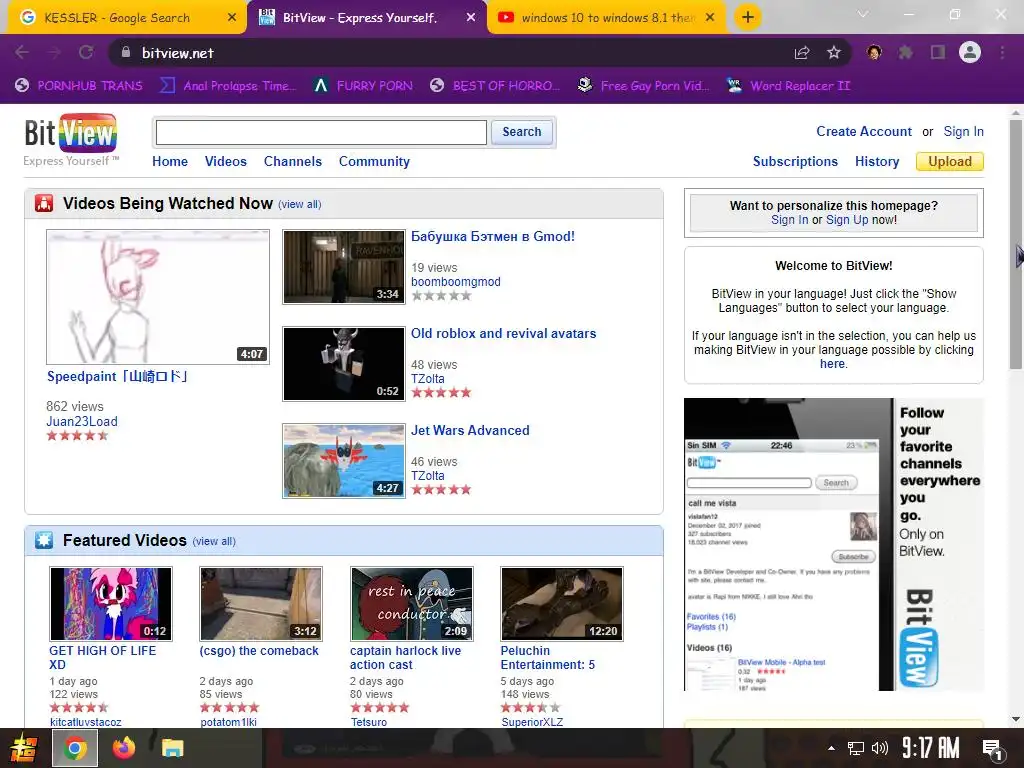Switch to the KESSLER Google Search tab
Screen dimensions: 1024x768
(x=116, y=18)
